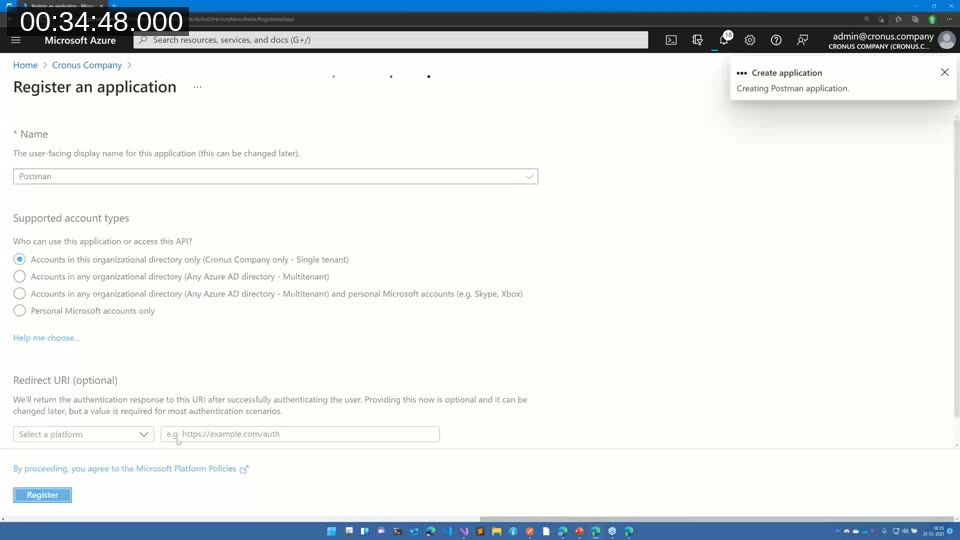
Task: Open Outlook from the taskbar
Action: (414, 531)
